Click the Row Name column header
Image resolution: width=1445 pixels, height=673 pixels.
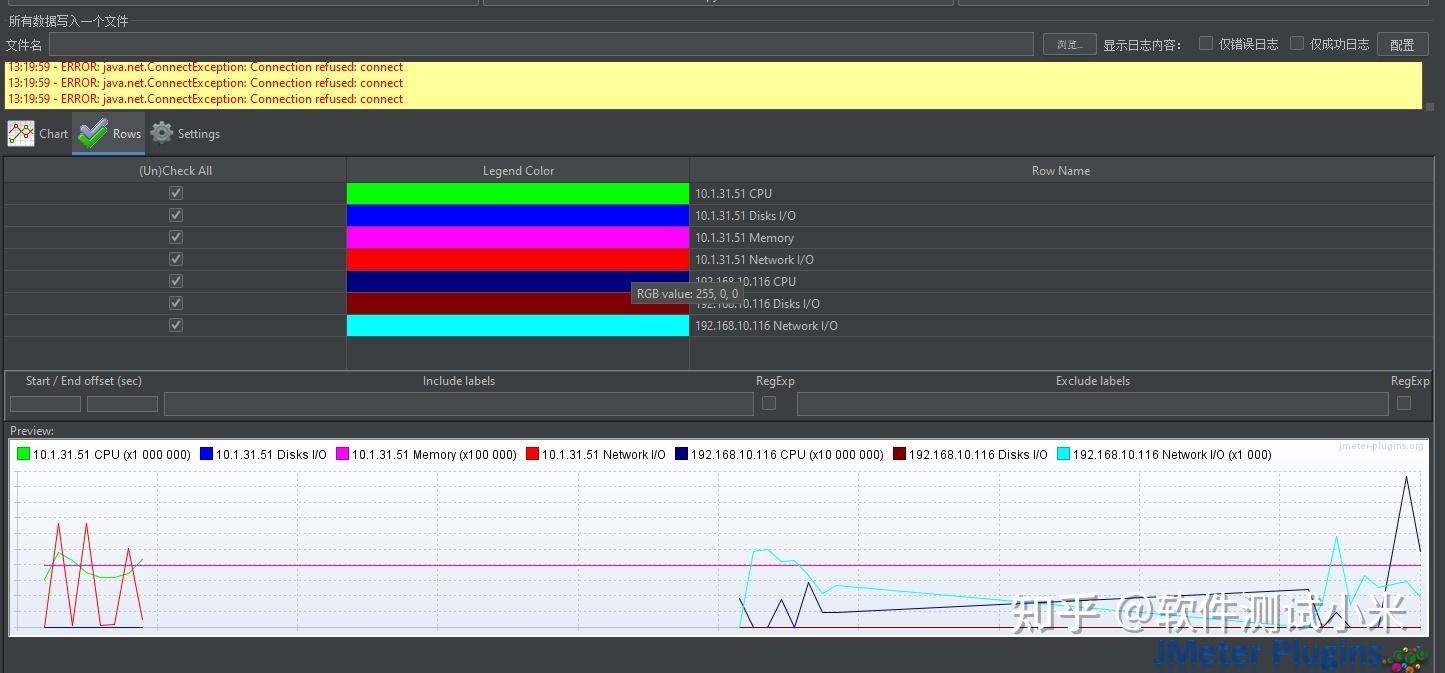pos(1061,170)
